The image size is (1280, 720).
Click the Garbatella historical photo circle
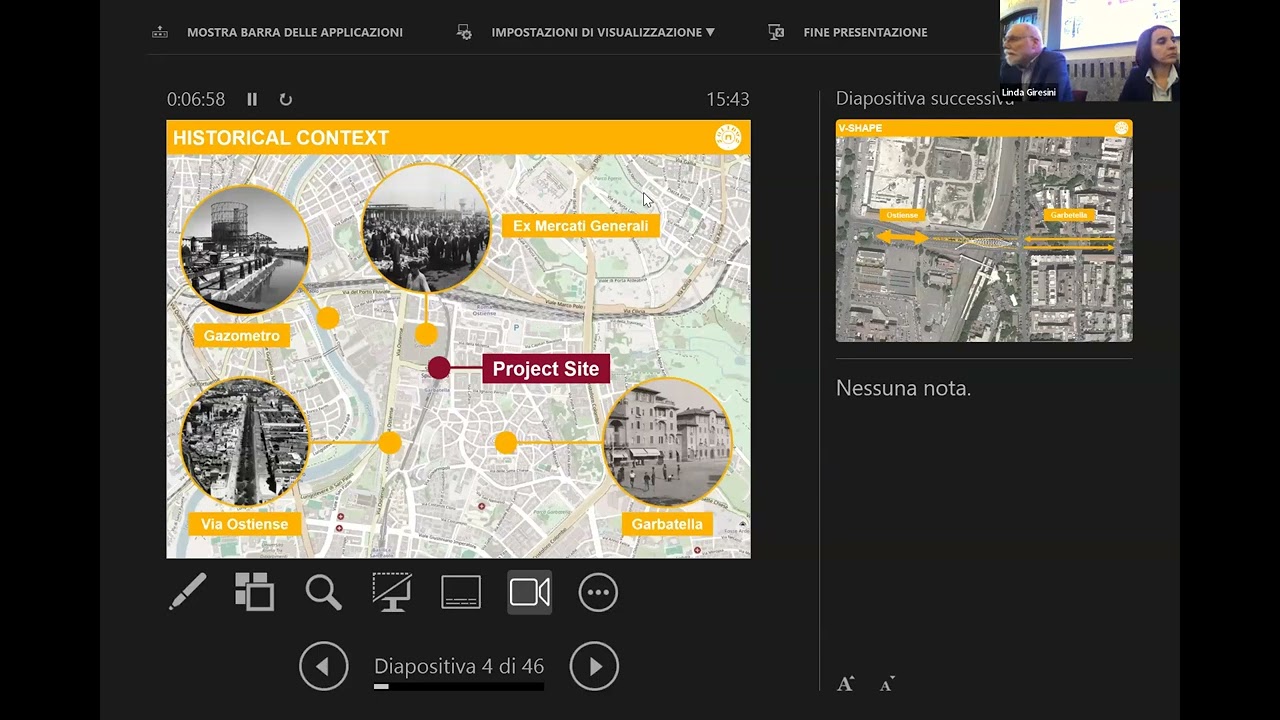(x=668, y=443)
